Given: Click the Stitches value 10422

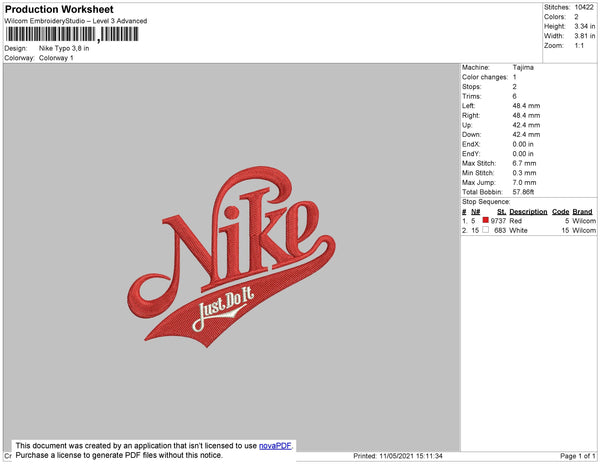Looking at the screenshot, I should point(584,7).
